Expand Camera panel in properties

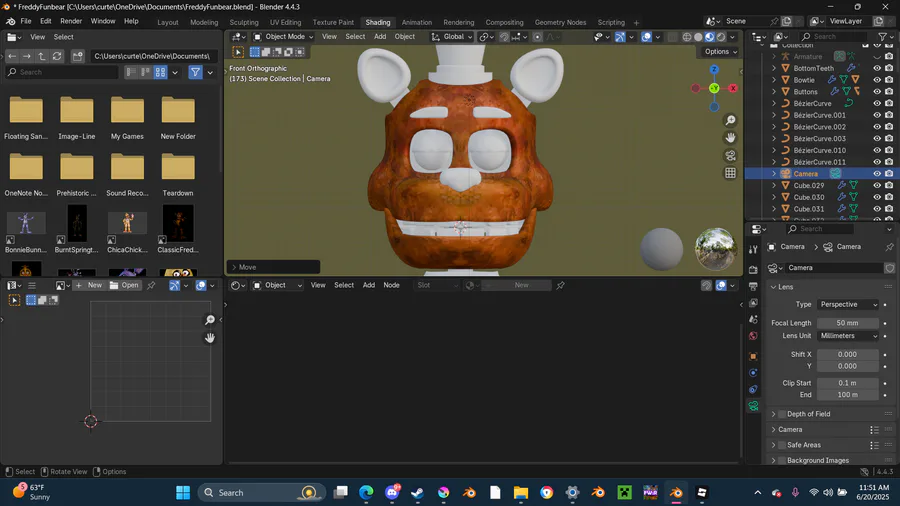point(774,429)
